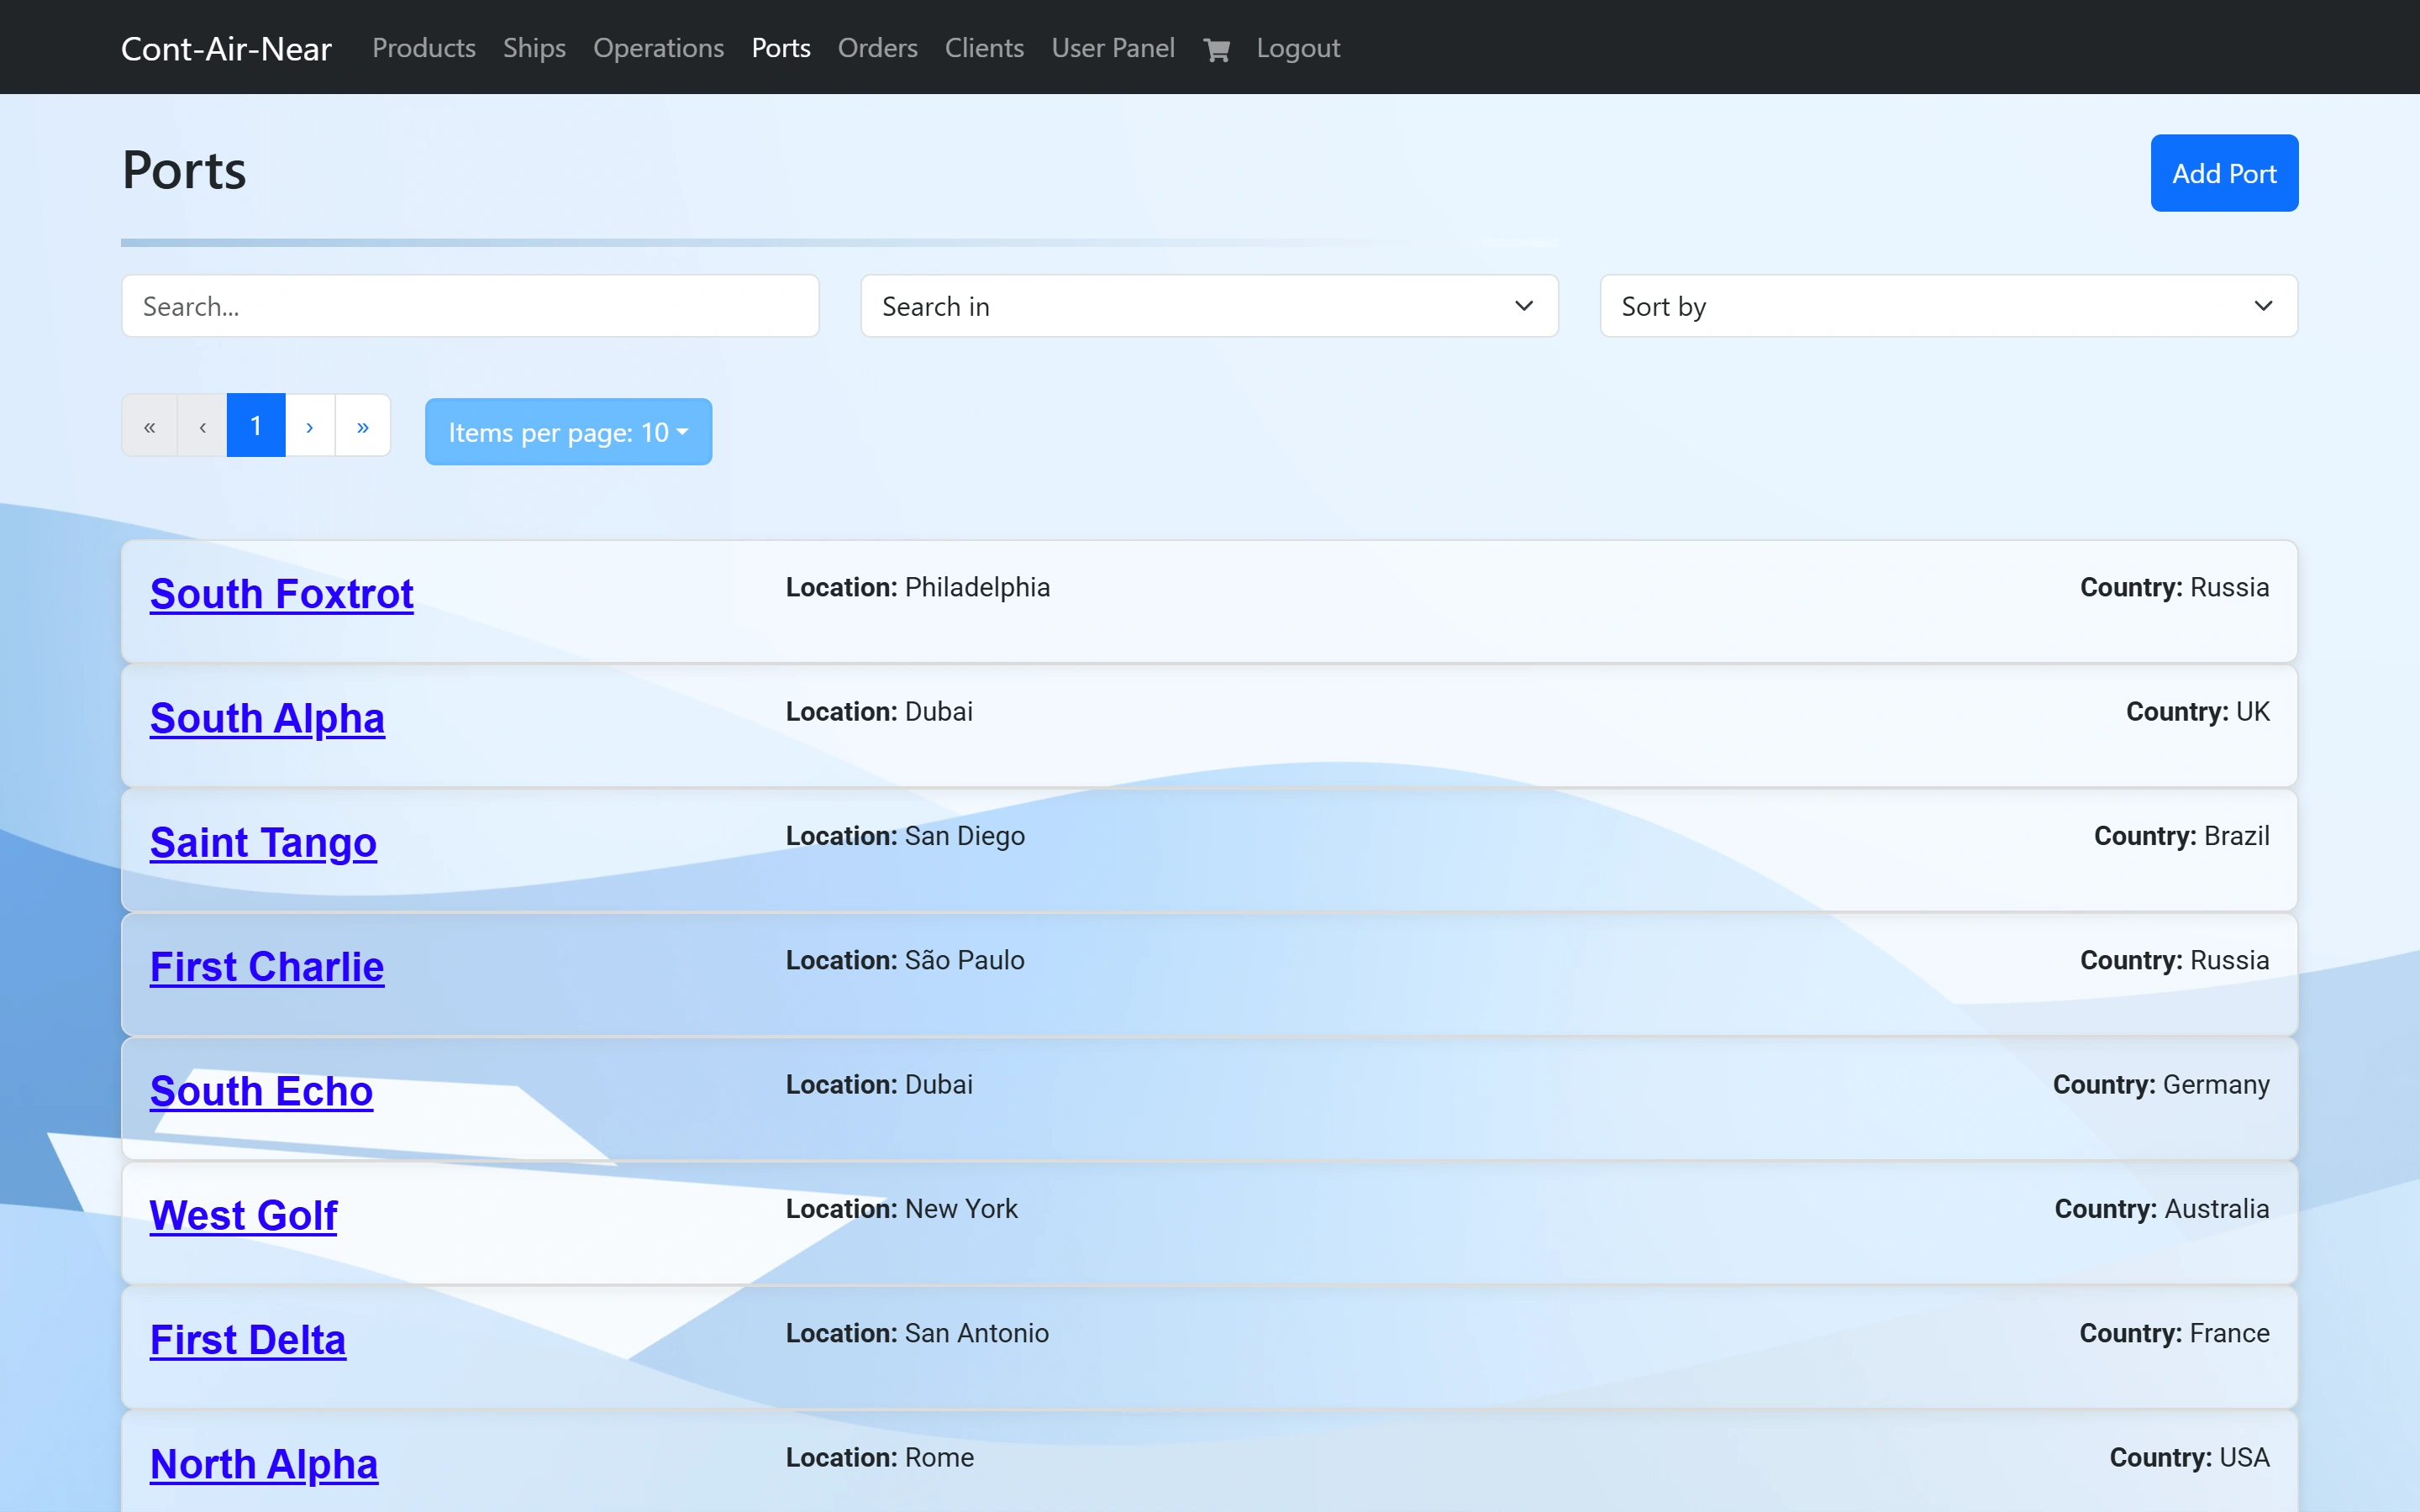Click the Location: San Antonio text

[917, 1333]
